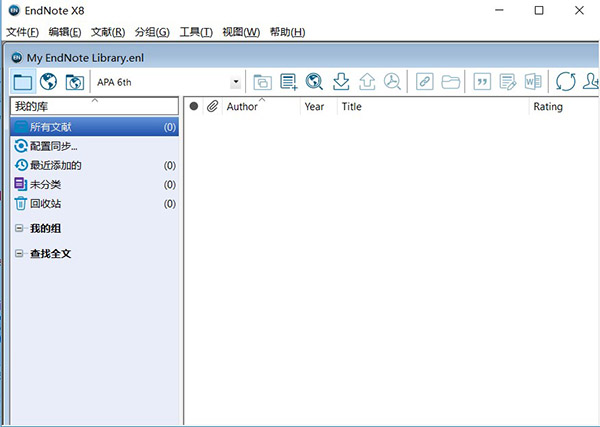Sort by read/unread dot column header

coord(194,106)
